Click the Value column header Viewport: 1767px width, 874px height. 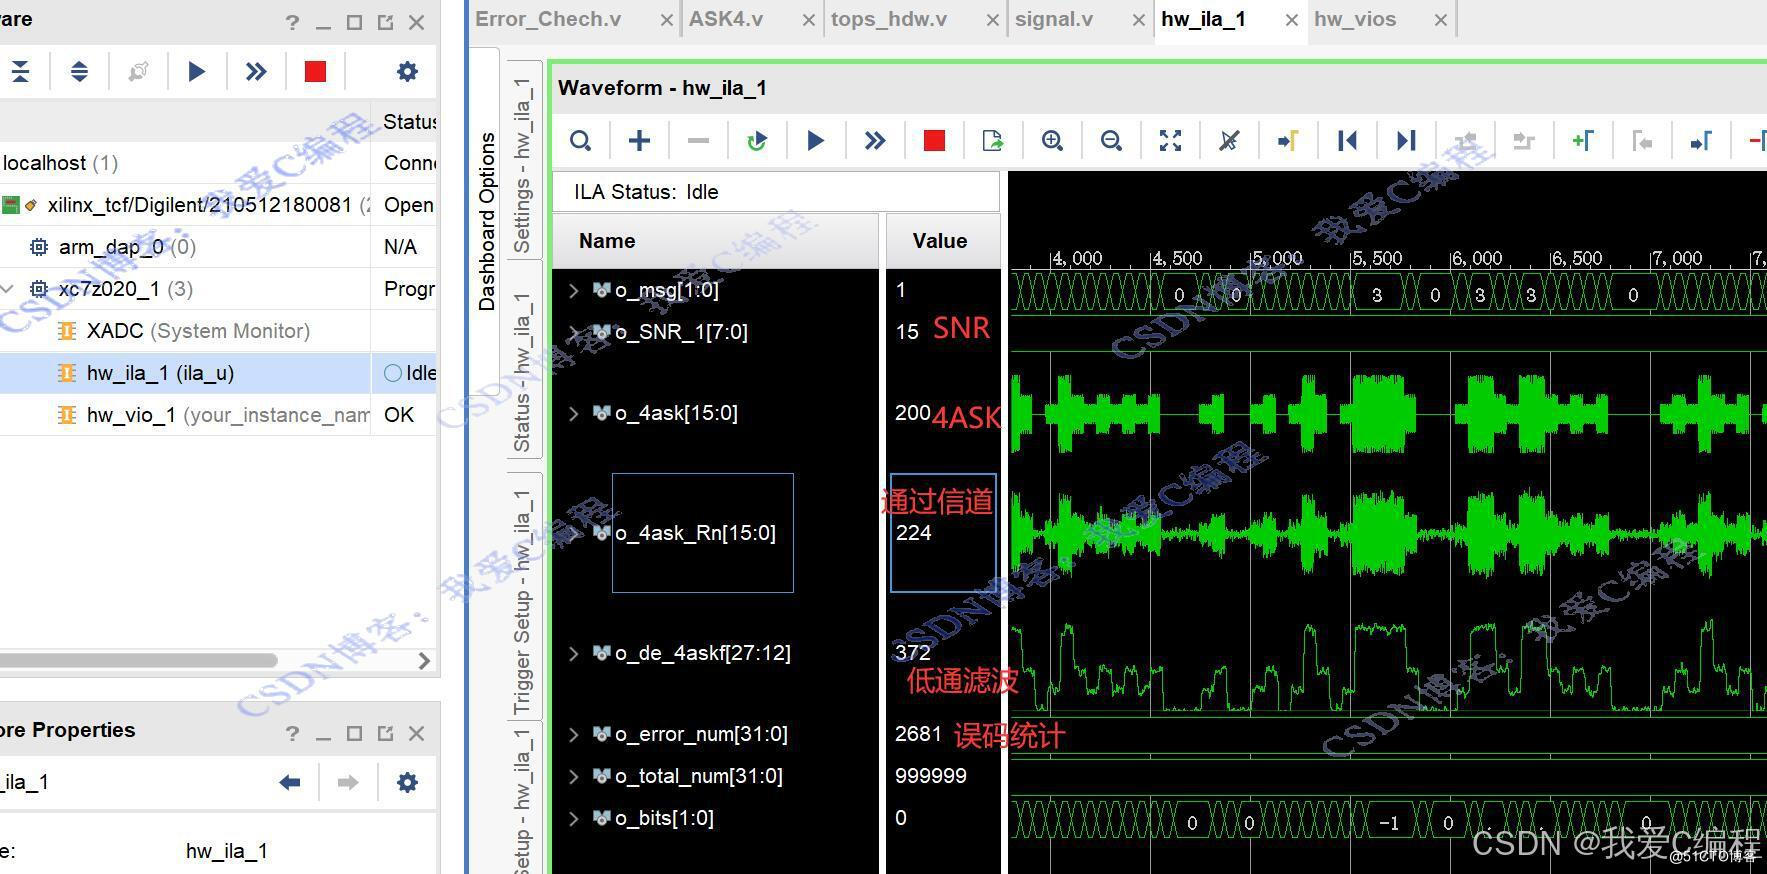point(942,241)
